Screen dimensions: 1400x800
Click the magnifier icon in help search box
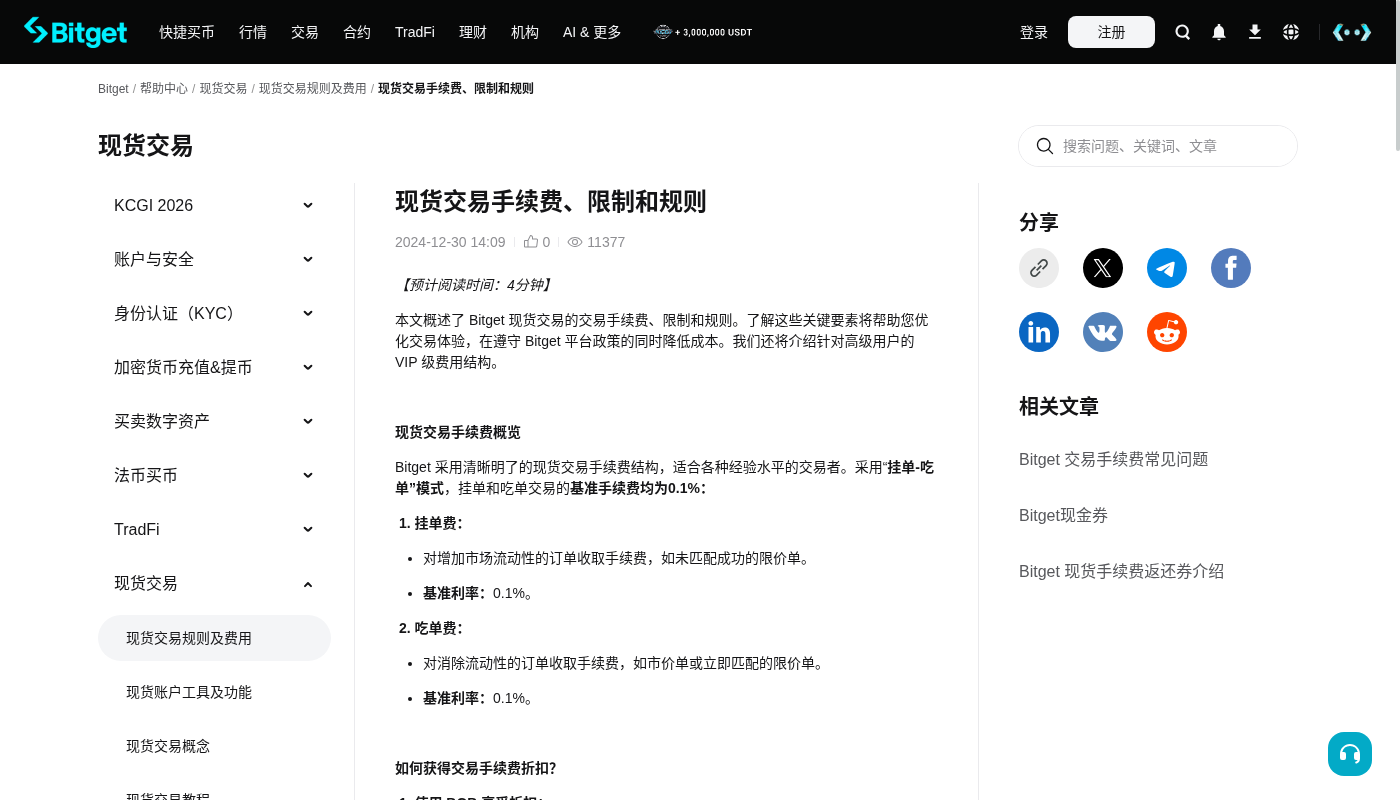(x=1045, y=146)
